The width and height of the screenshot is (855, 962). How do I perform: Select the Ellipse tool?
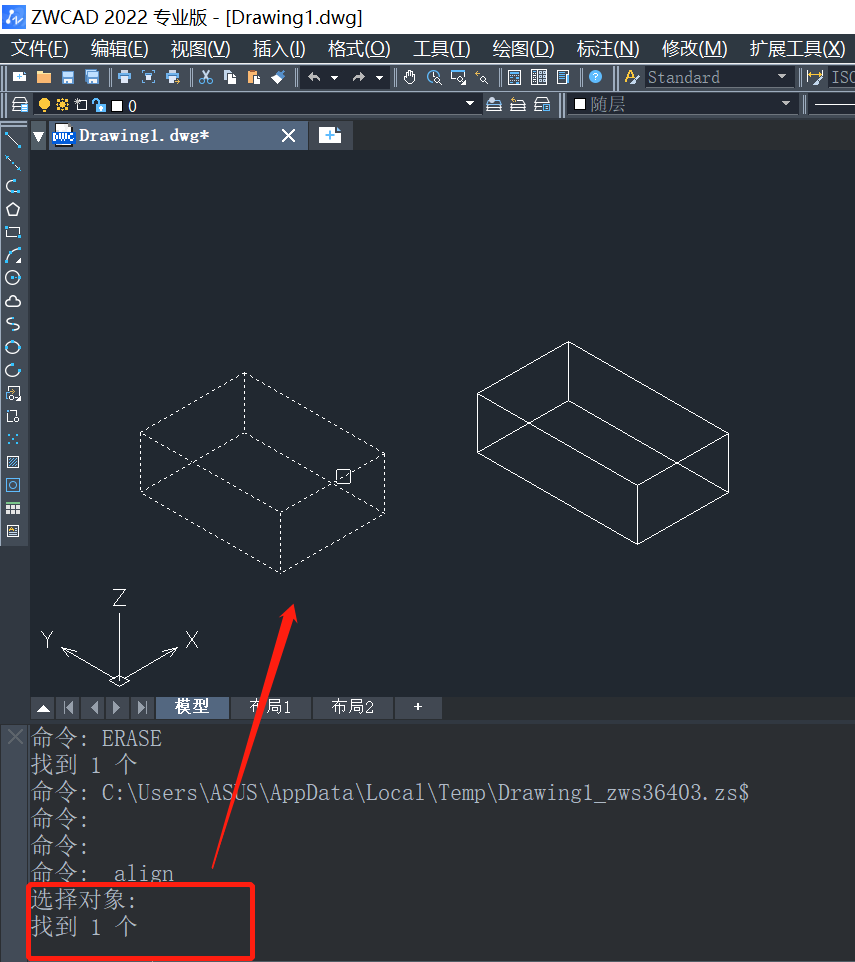[x=13, y=347]
